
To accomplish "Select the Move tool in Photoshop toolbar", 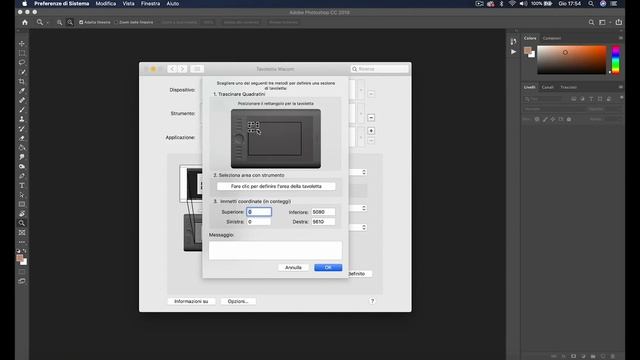I will tap(22, 43).
